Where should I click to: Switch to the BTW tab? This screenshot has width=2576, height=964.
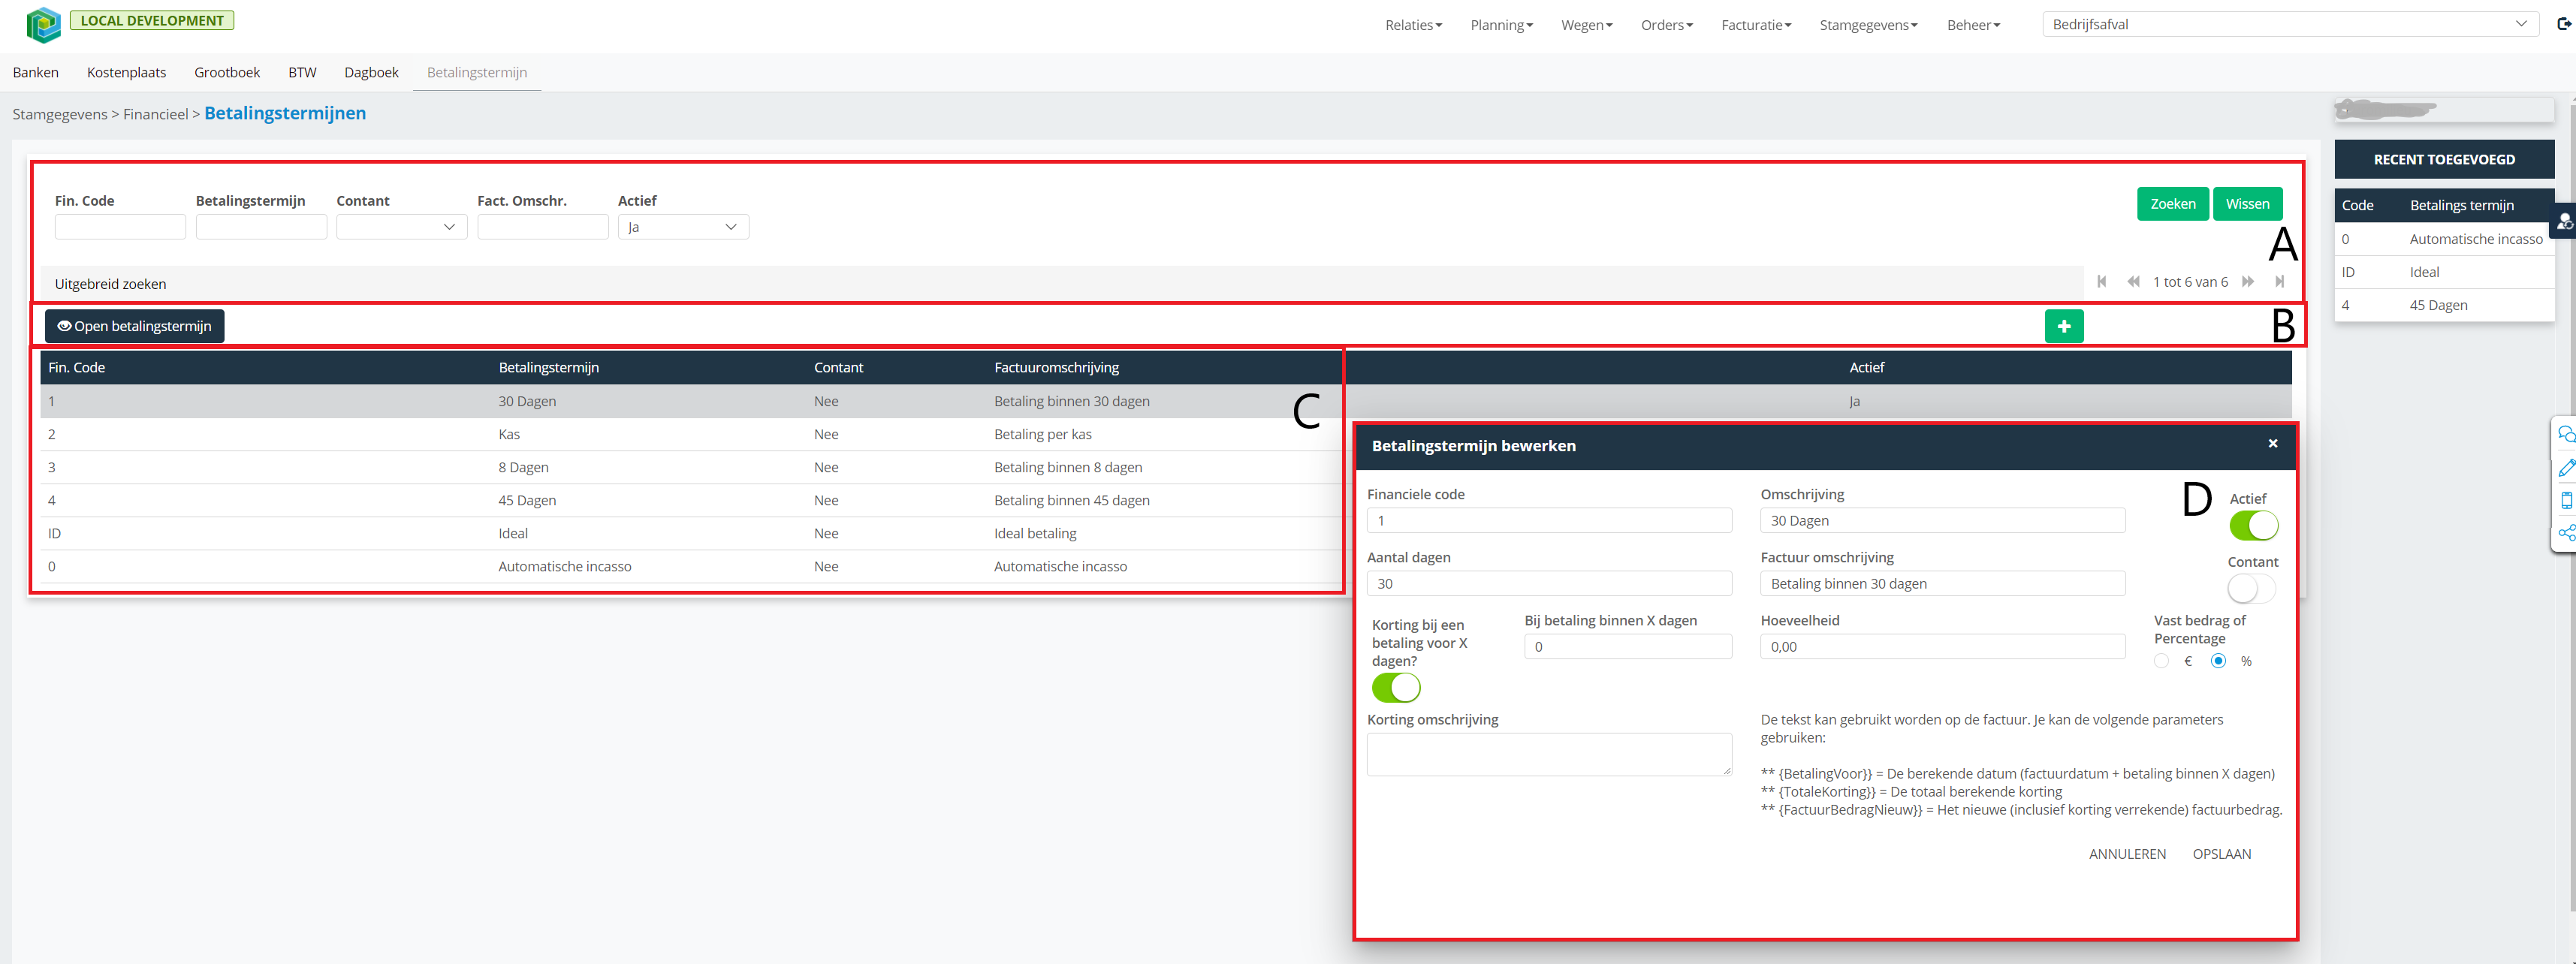(302, 72)
